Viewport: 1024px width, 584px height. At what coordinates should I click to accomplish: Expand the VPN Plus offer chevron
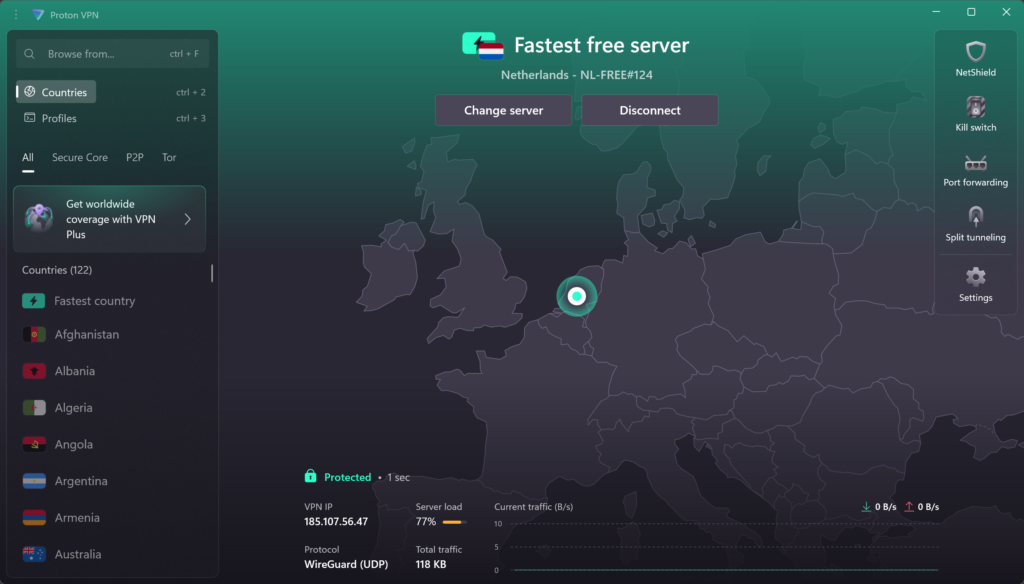187,219
